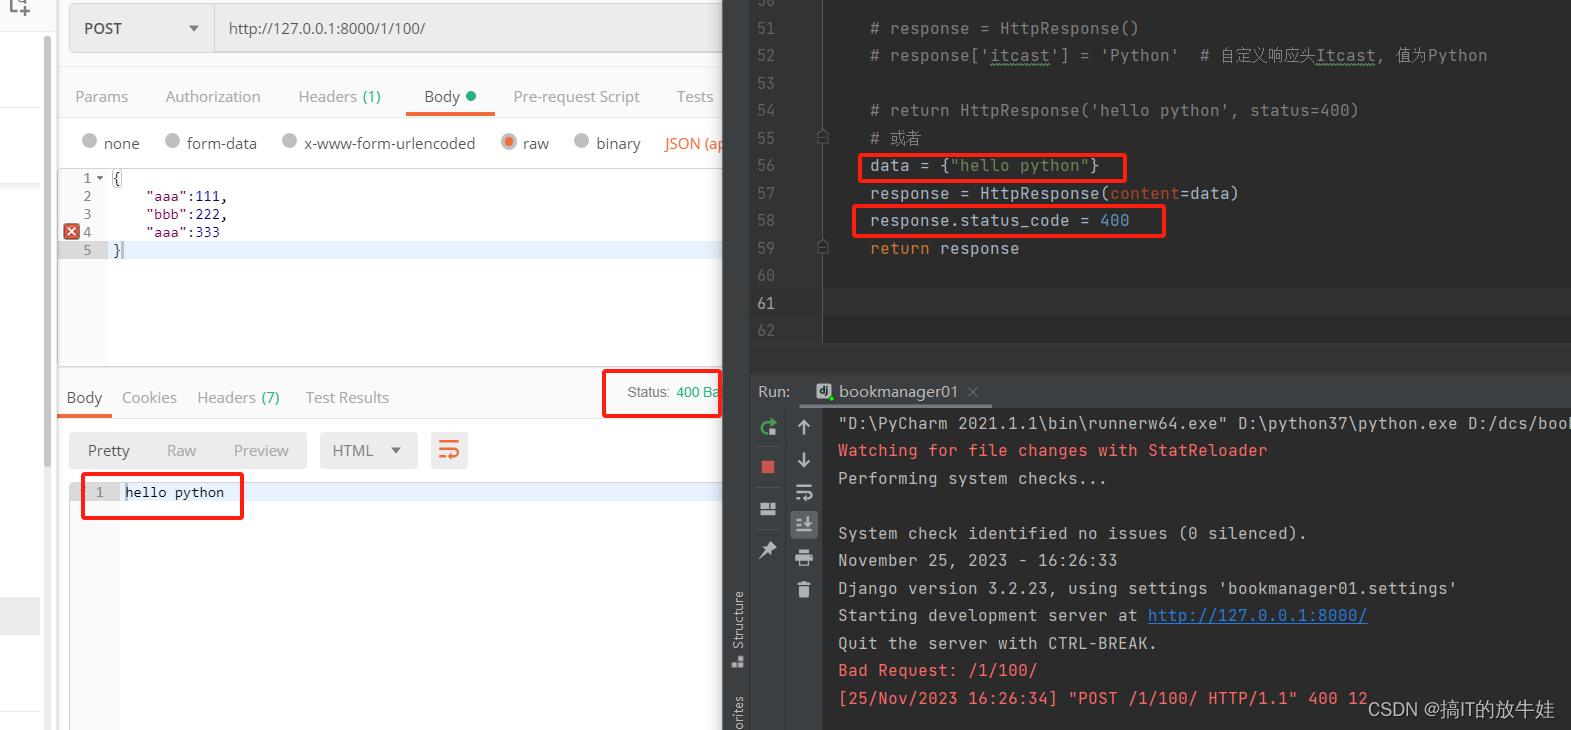Click the 'return response' code line
Viewport: 1571px width, 730px height.
coord(944,249)
